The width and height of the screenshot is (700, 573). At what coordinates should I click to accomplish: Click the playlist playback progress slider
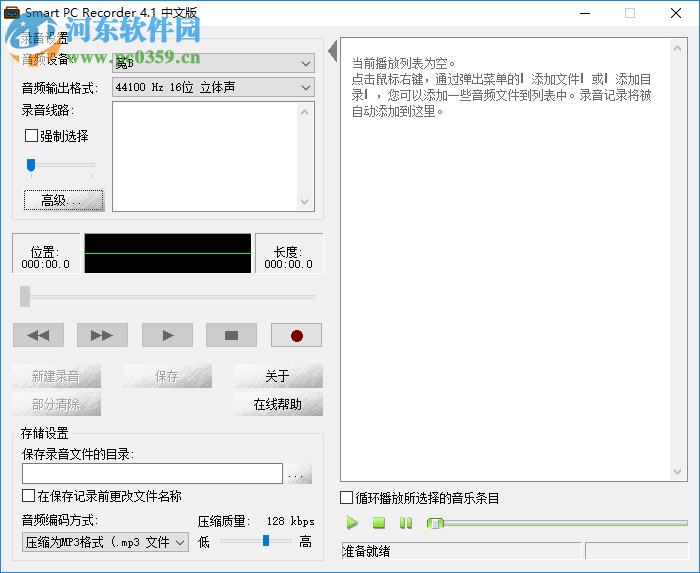[557, 523]
